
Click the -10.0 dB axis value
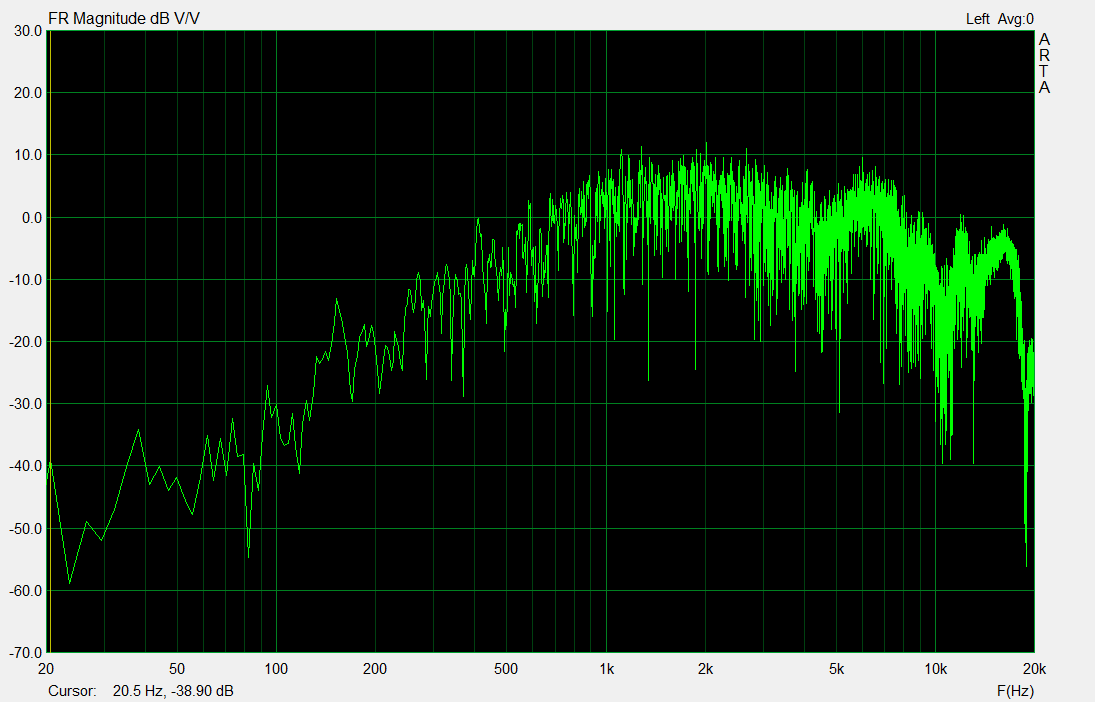point(26,279)
